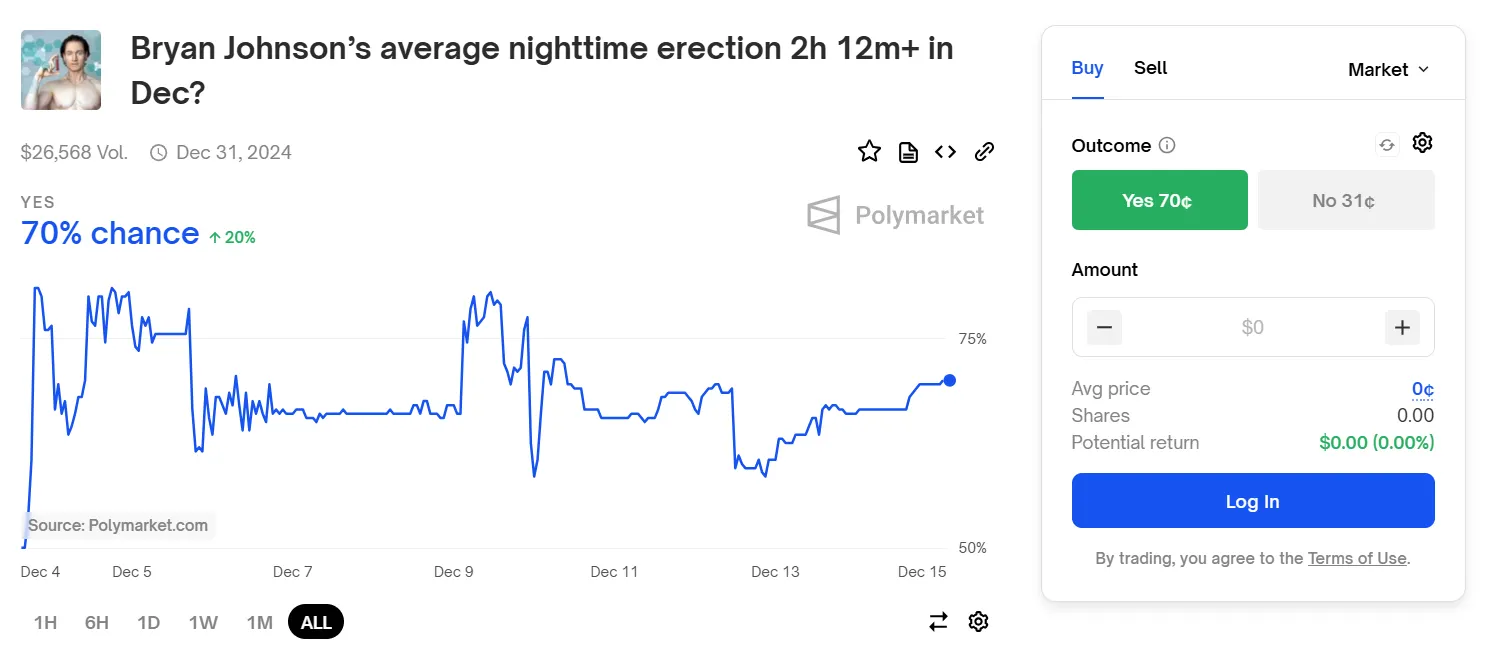The image size is (1488, 650).
Task: Switch to the Buy tab
Action: (1087, 68)
